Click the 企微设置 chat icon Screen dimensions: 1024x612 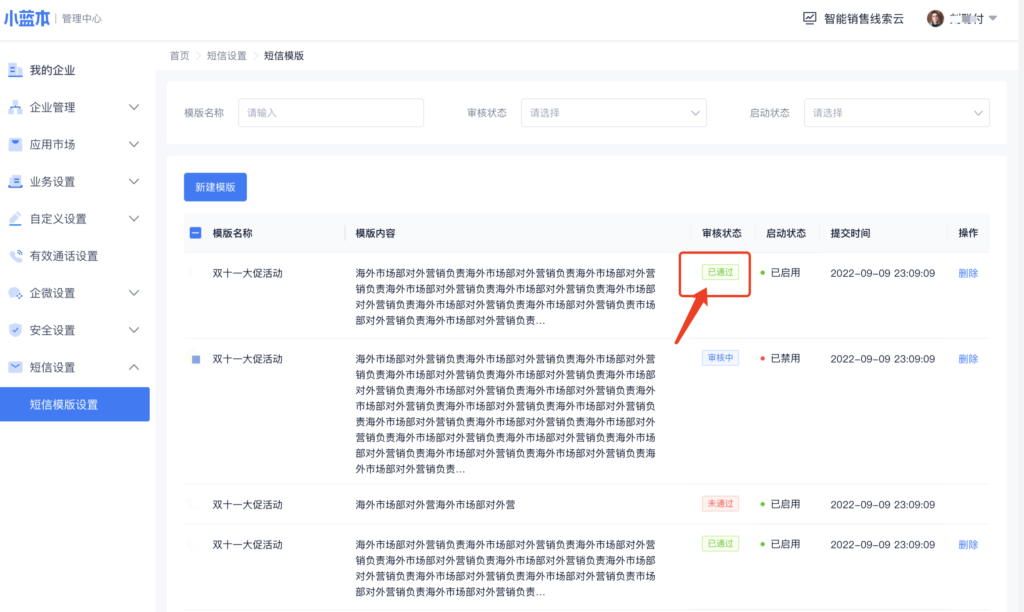point(15,293)
